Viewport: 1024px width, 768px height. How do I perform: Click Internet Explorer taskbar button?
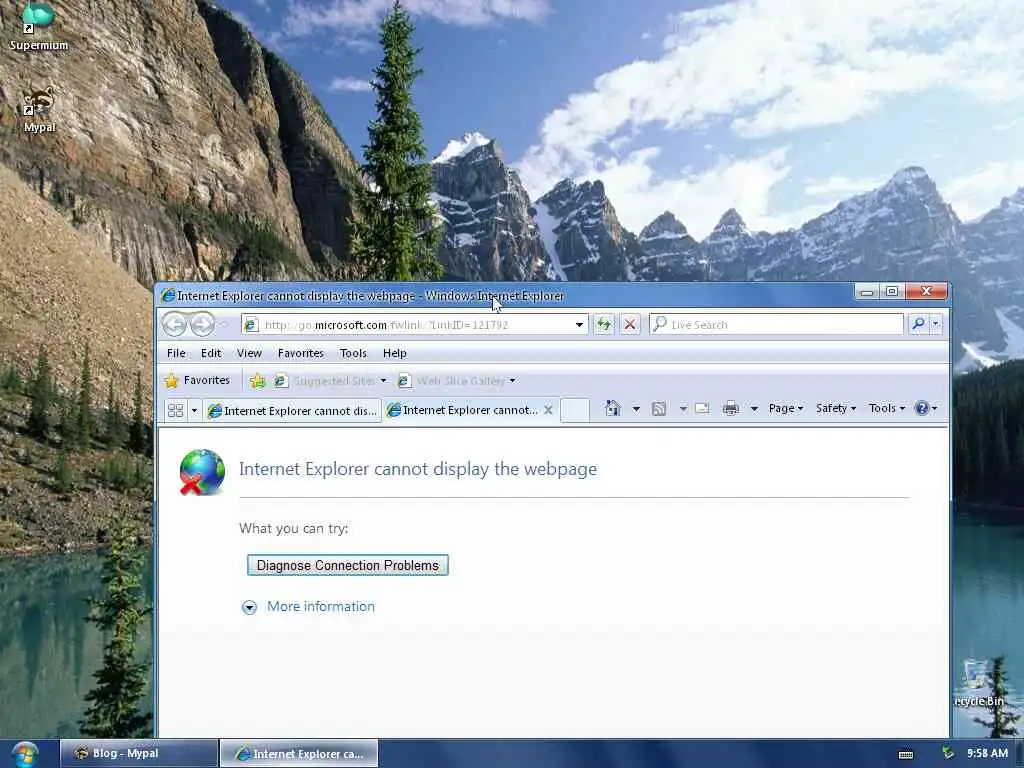point(298,753)
